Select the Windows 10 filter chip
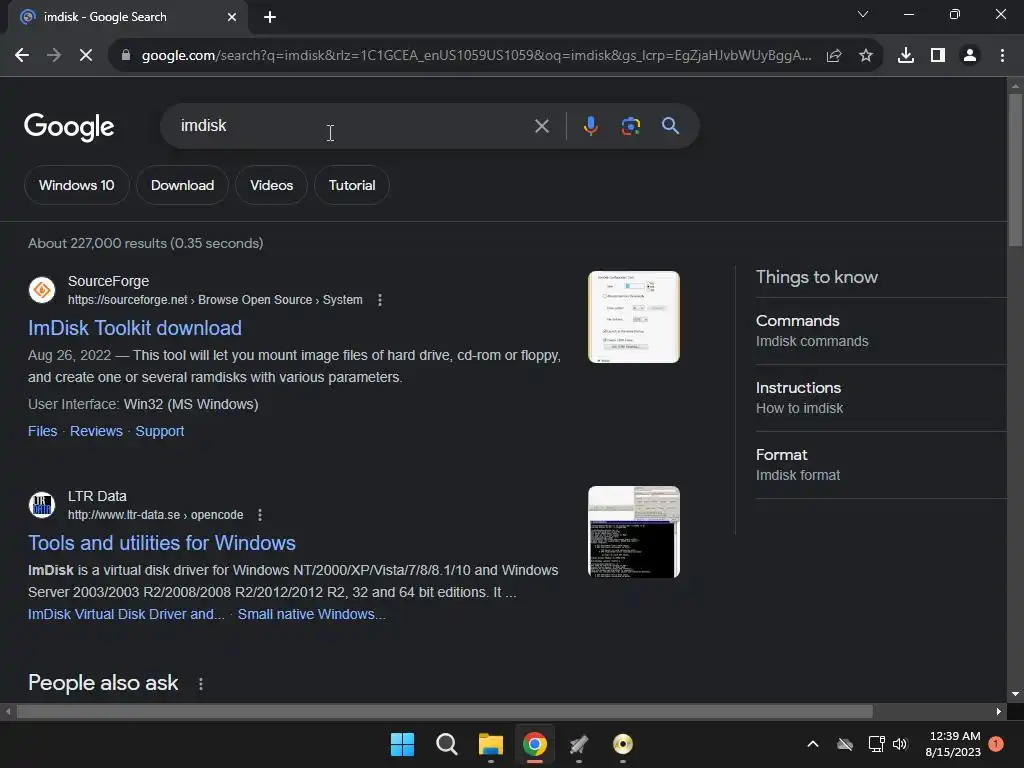The width and height of the screenshot is (1024, 768). coord(76,185)
